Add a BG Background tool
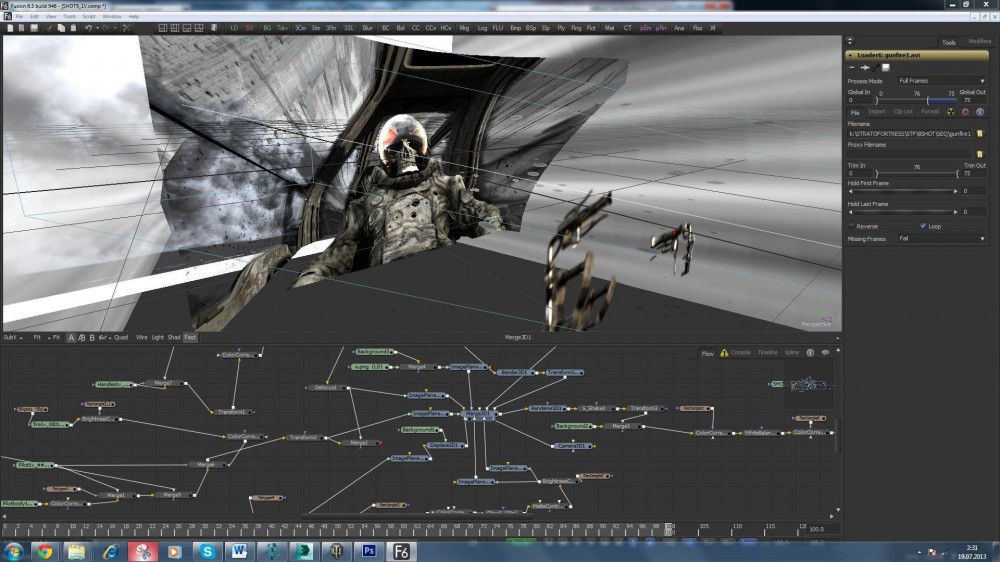The height and width of the screenshot is (562, 1000). click(x=267, y=28)
